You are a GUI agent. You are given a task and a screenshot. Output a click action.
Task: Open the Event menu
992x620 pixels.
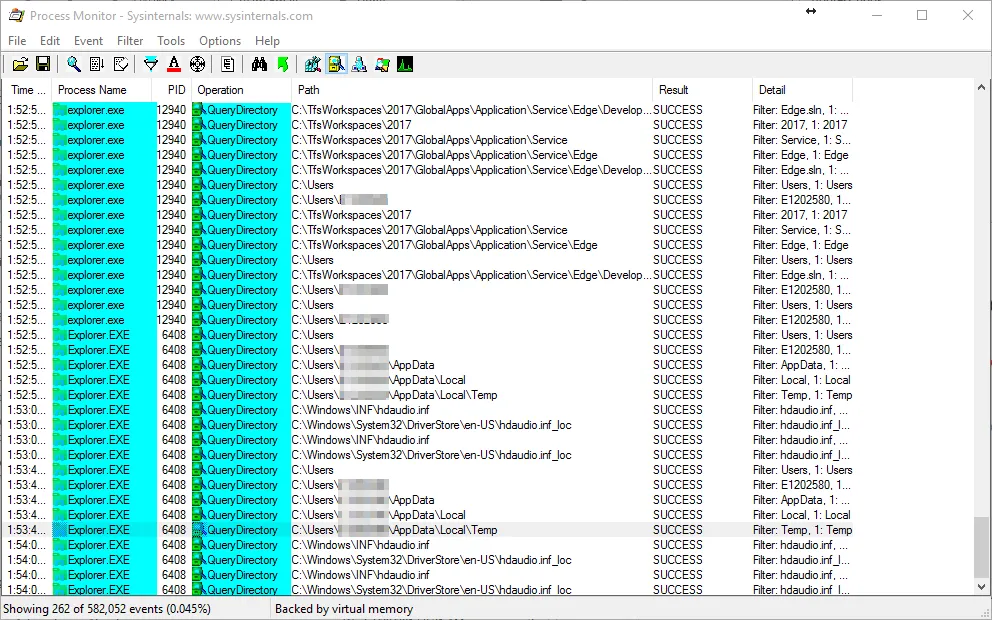(x=88, y=40)
